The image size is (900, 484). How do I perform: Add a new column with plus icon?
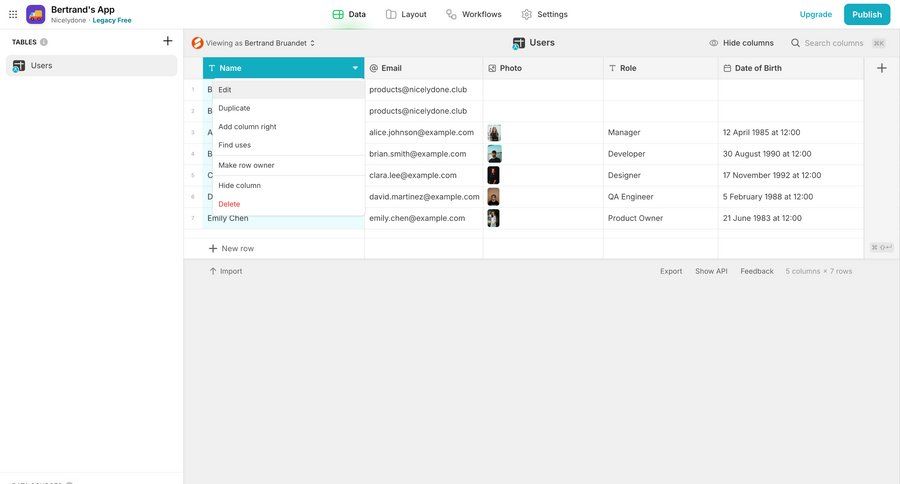(882, 68)
